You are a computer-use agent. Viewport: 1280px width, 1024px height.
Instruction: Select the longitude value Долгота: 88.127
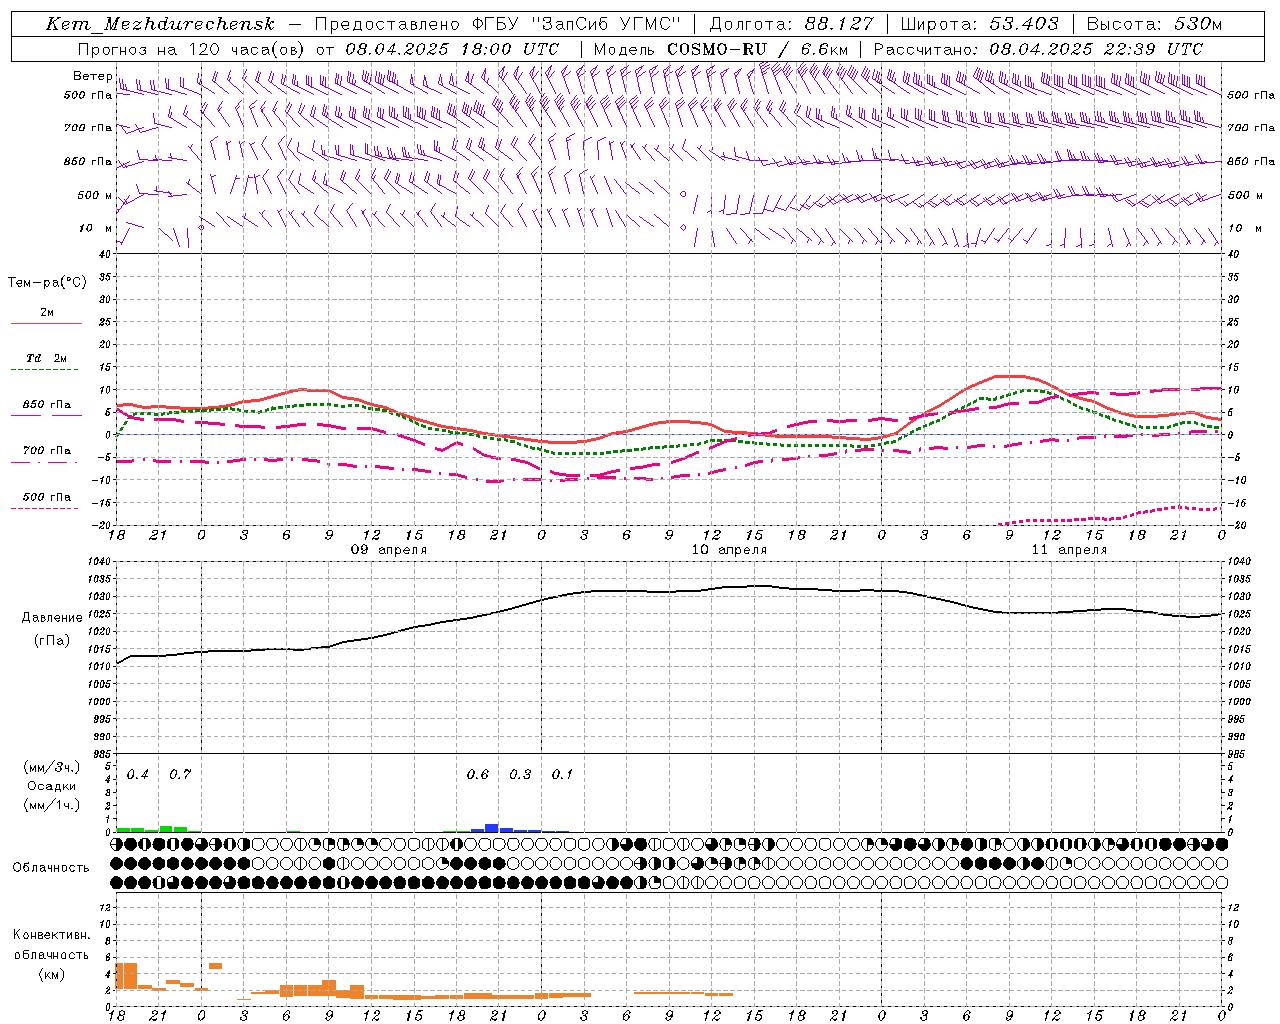point(791,24)
